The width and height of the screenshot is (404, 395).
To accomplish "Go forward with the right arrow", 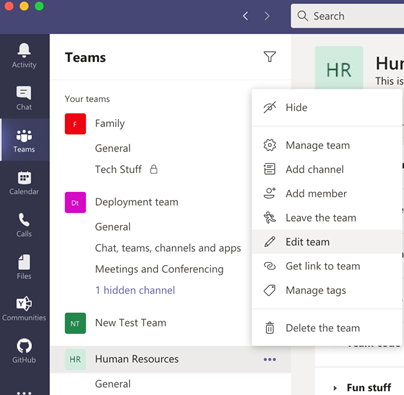I will (267, 16).
